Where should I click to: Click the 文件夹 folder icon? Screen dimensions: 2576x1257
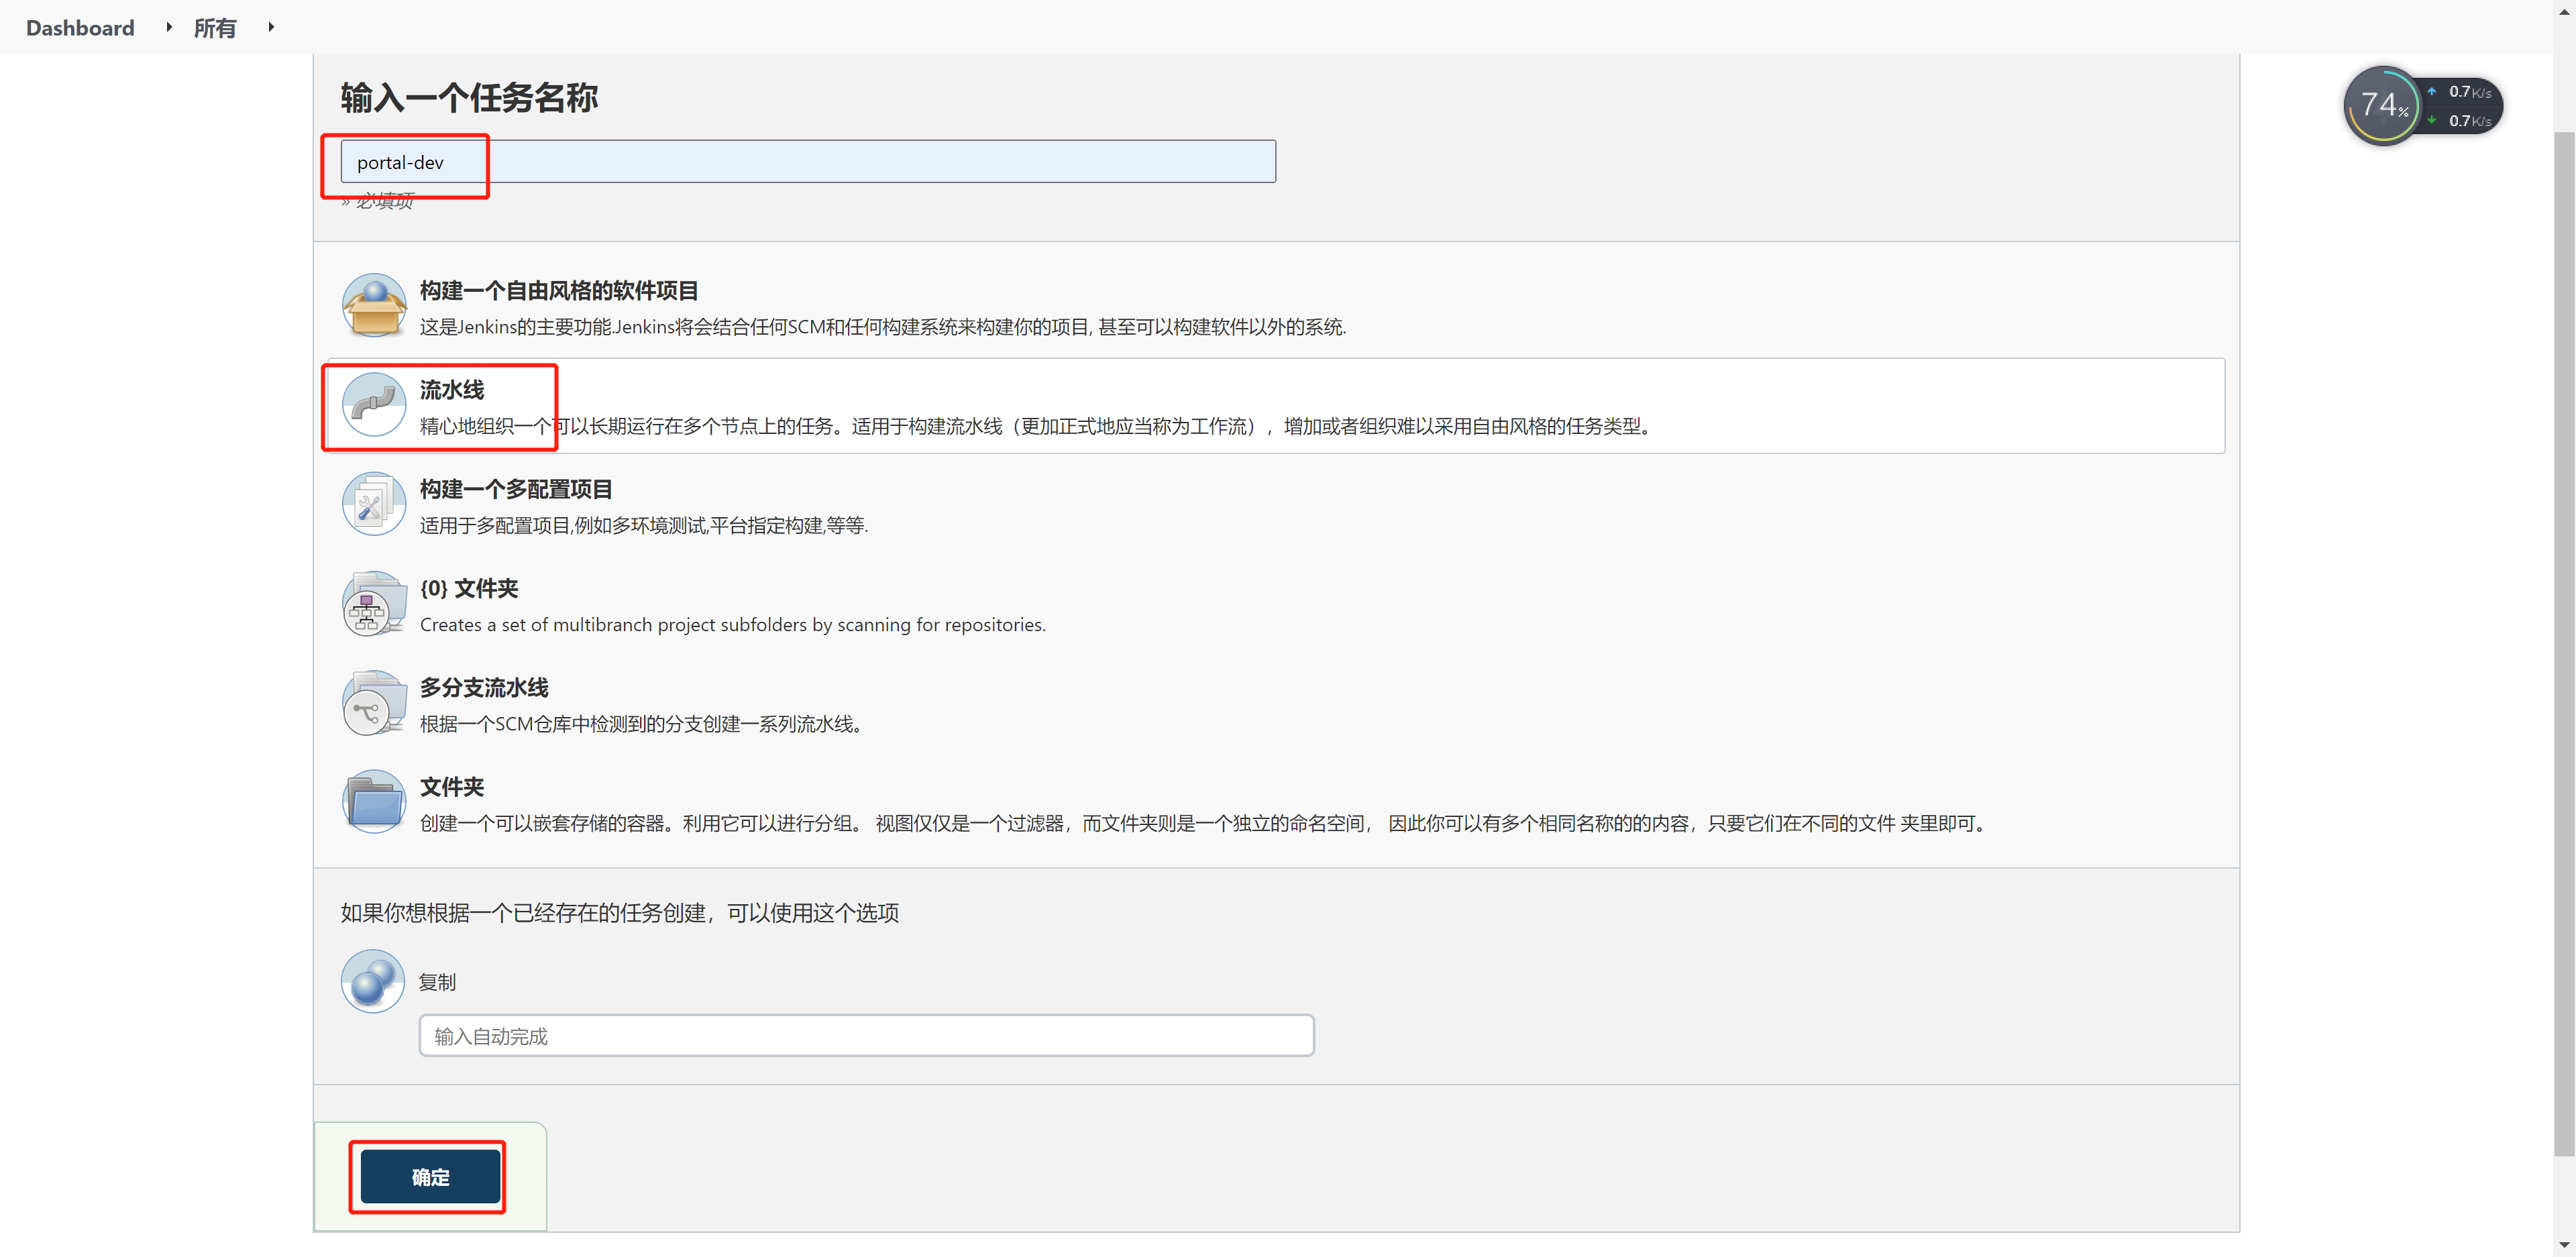[373, 800]
